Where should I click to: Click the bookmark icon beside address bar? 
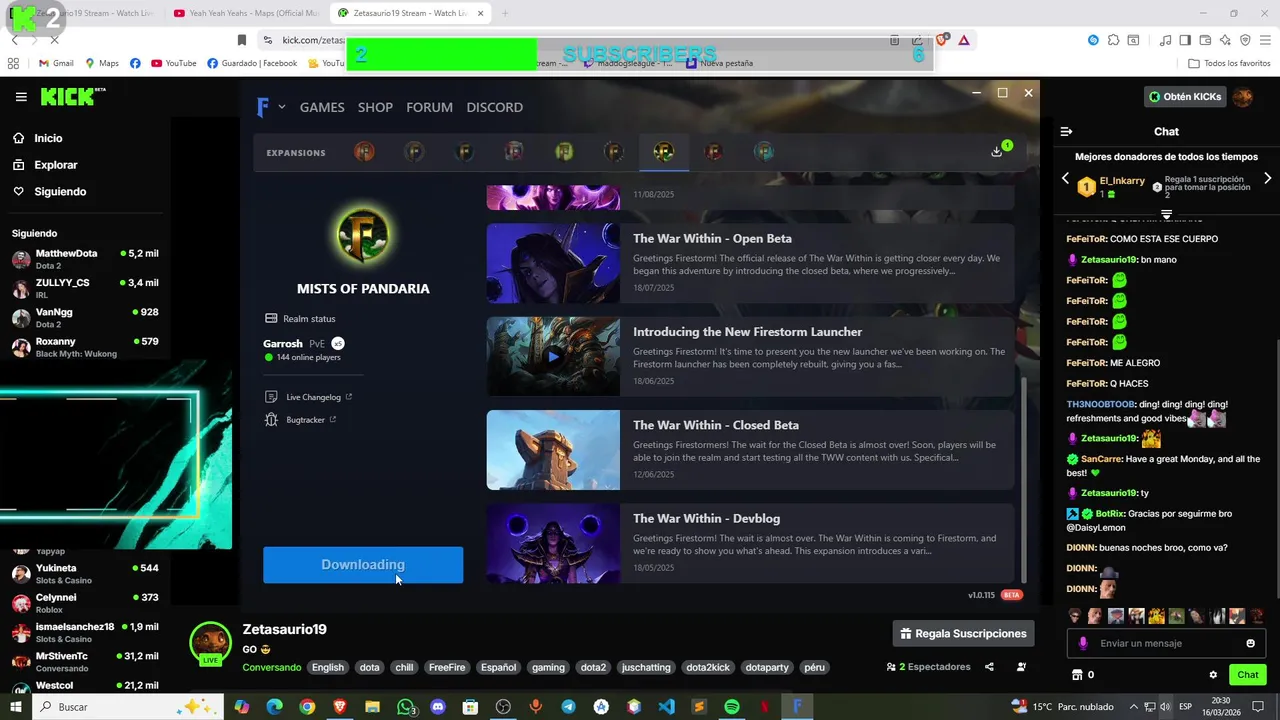pos(241,40)
